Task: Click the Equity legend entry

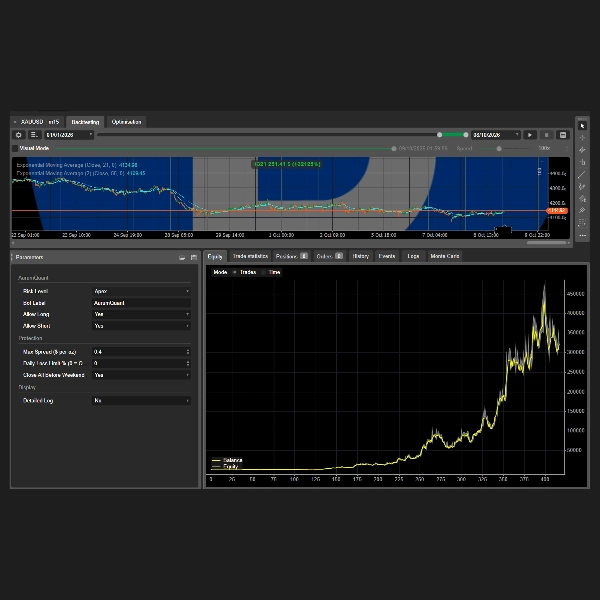Action: click(x=225, y=466)
